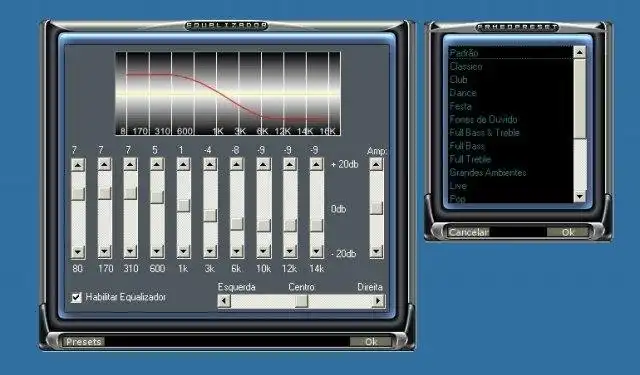This screenshot has width=640, height=375.
Task: Click the up arrow on the 10k slider
Action: (264, 165)
